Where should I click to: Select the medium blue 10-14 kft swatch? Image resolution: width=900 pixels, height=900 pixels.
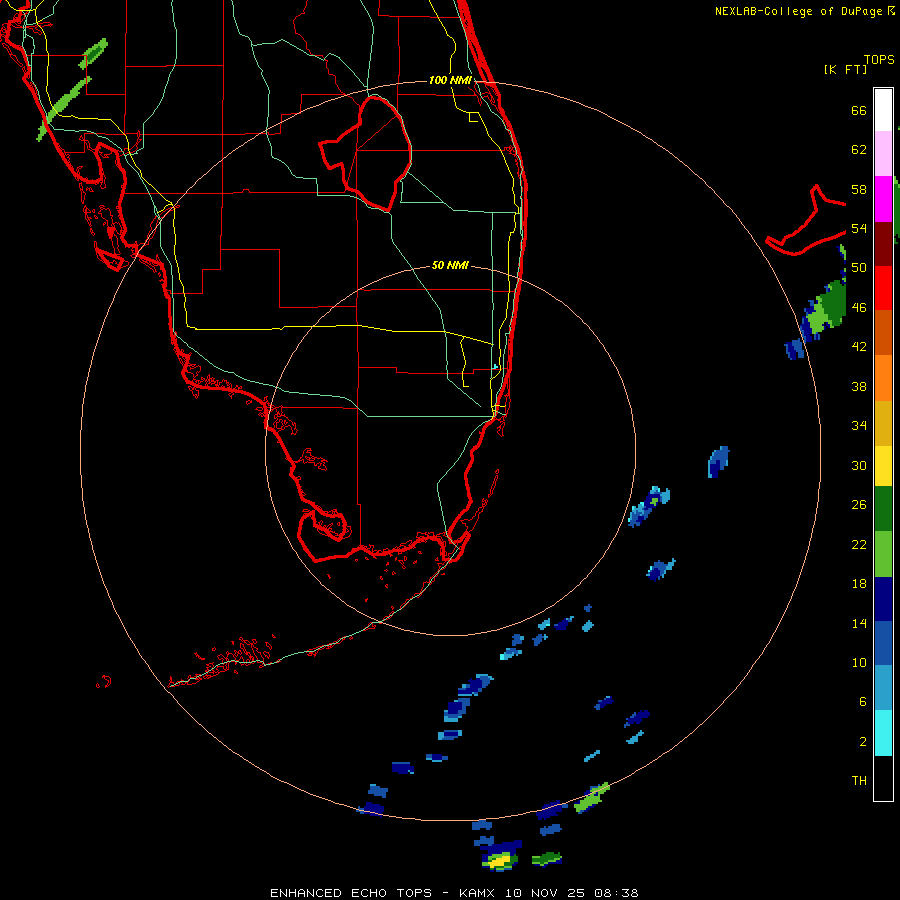click(x=883, y=643)
